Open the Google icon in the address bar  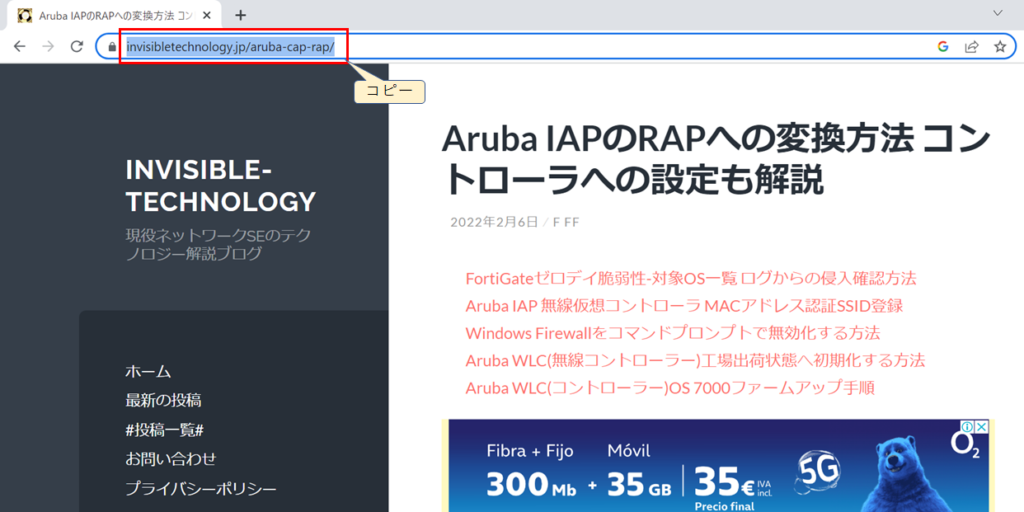pyautogui.click(x=942, y=46)
